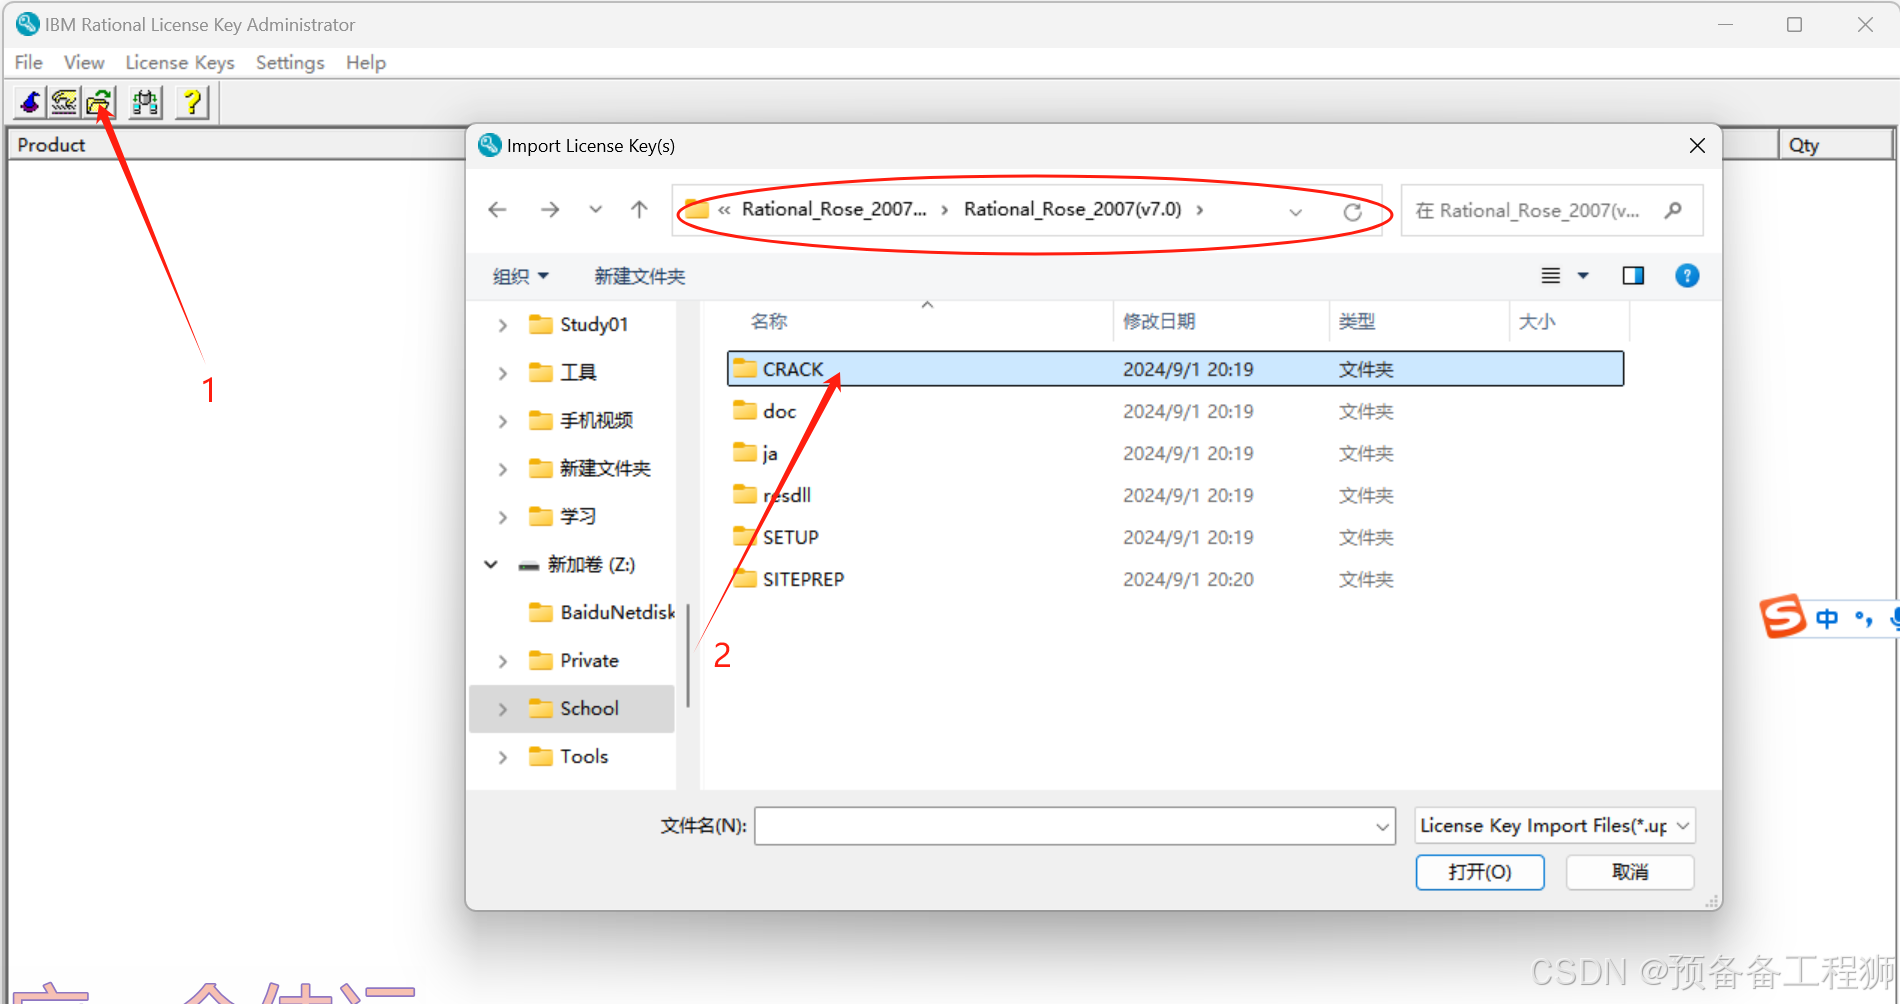Screen dimensions: 1900x1004
Task: Select the doc folder
Action: click(x=1175, y=411)
